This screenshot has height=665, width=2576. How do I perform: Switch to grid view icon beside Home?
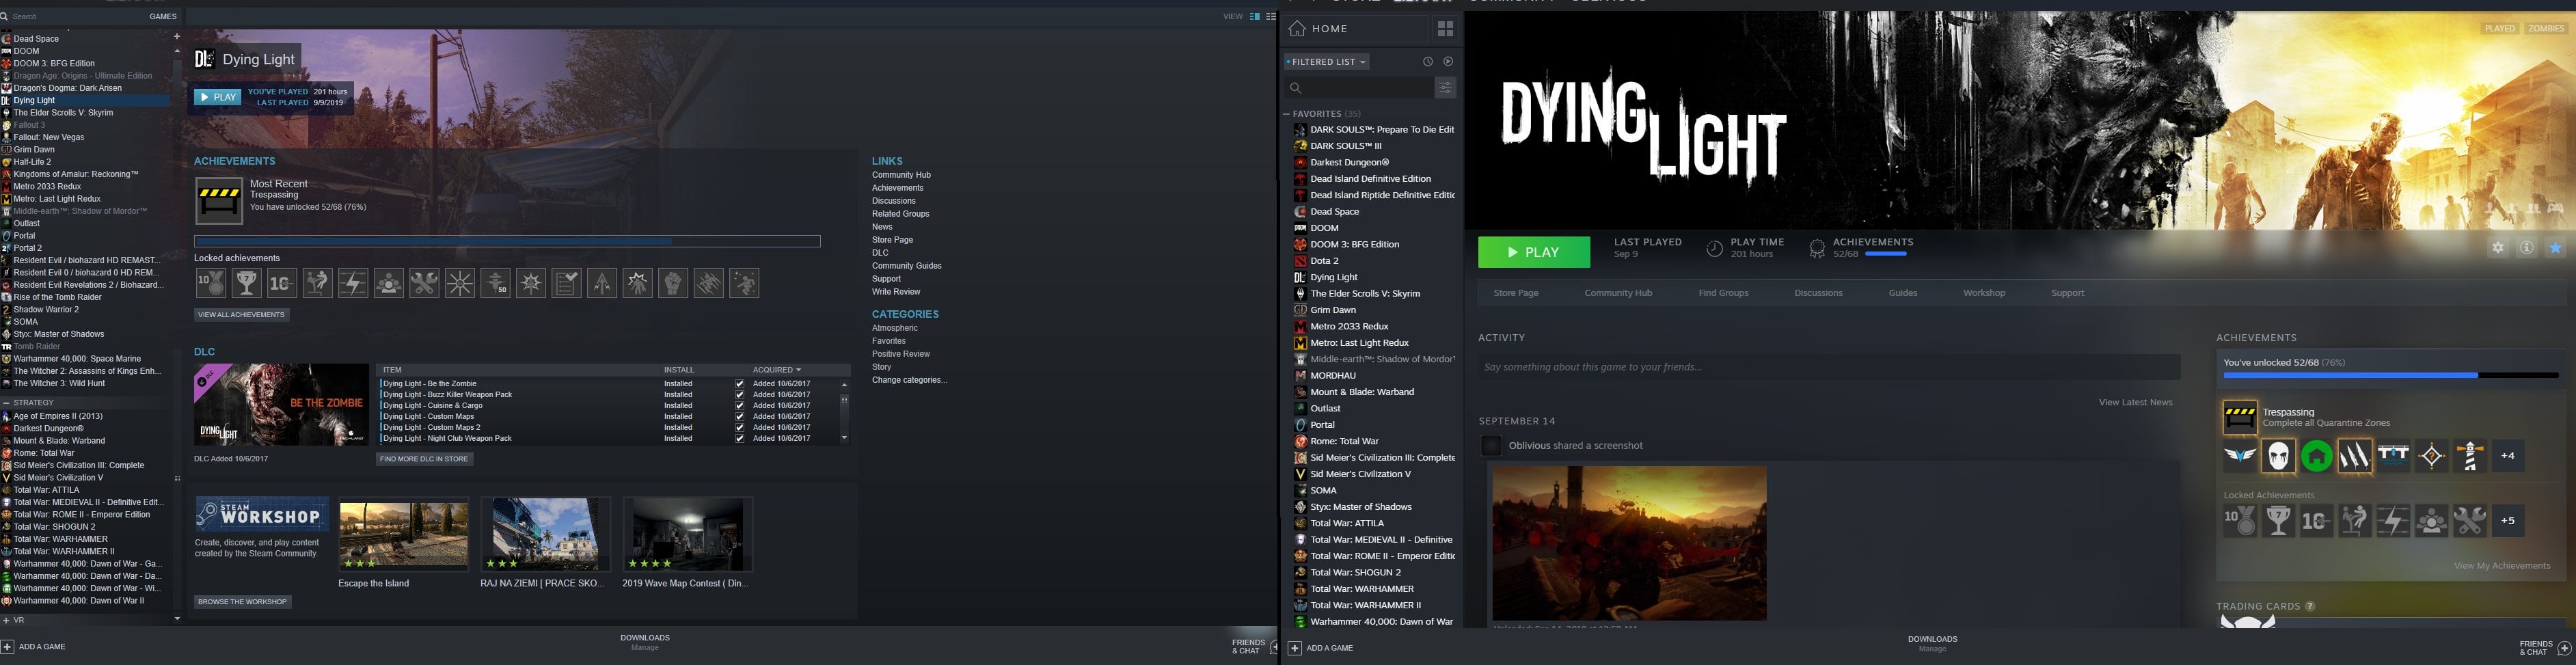point(1445,29)
